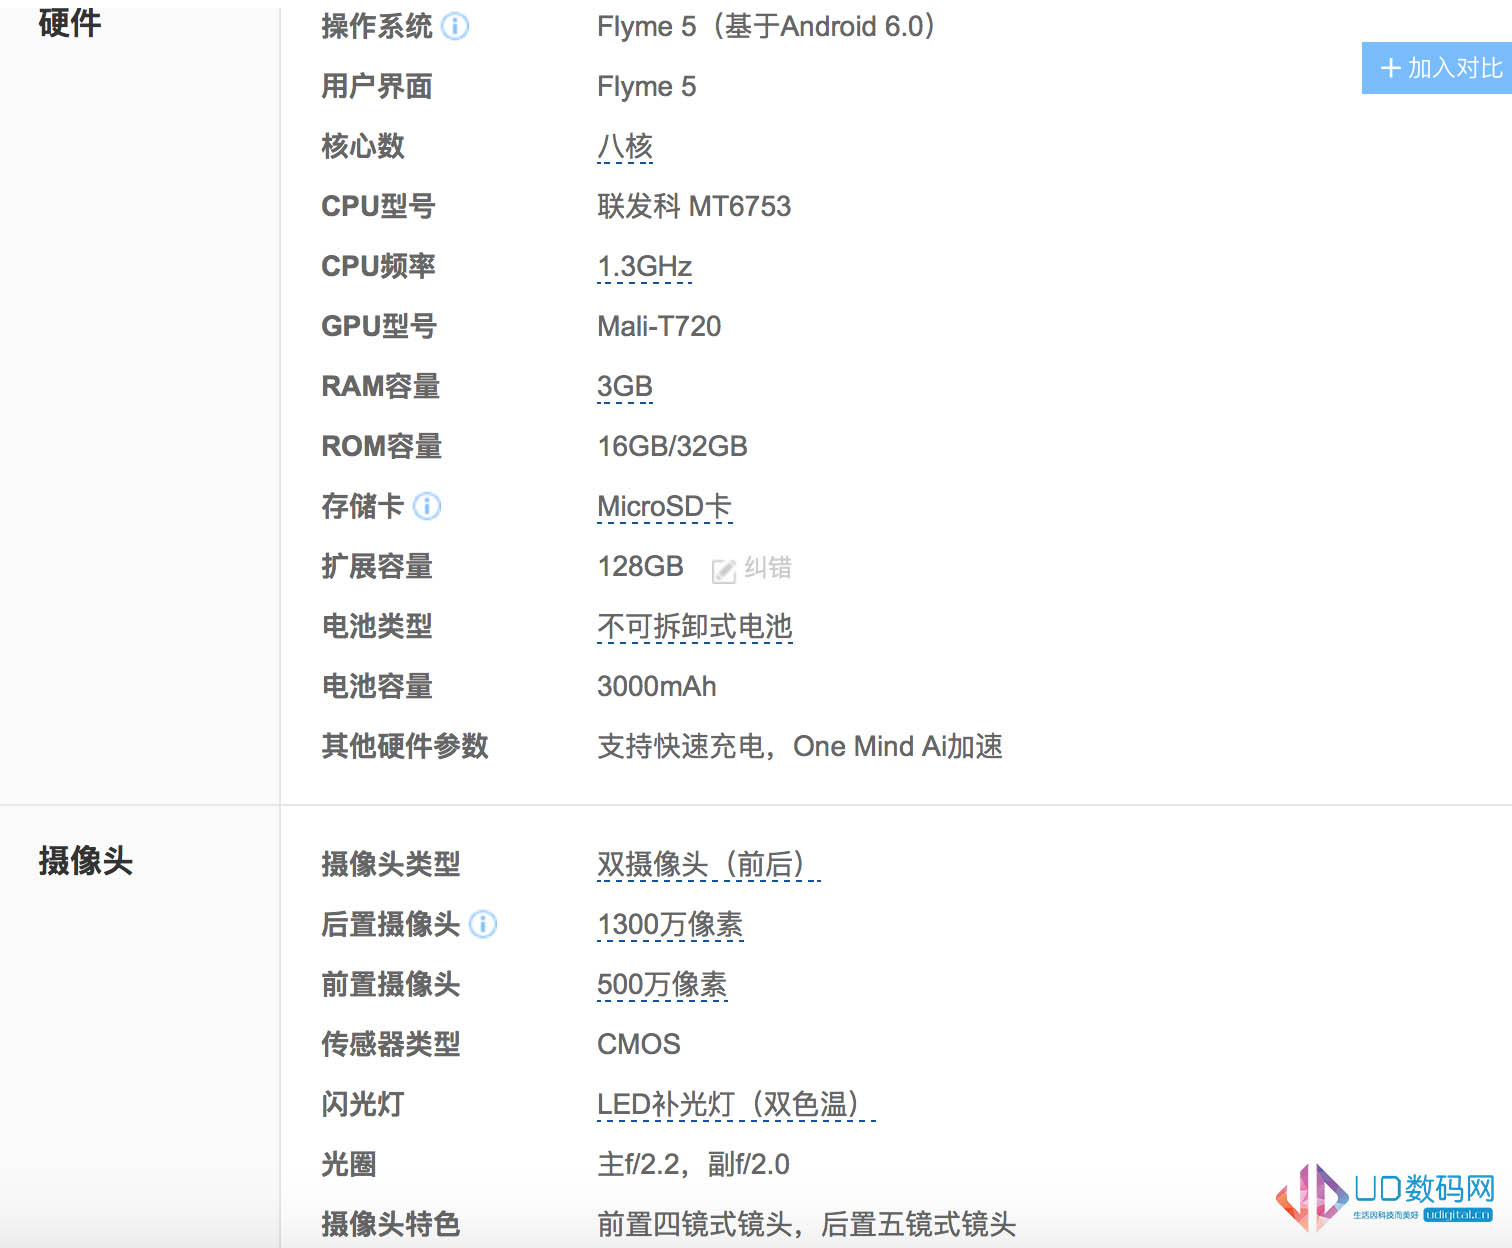
Task: Select the 前置摄像头 label
Action: tap(391, 984)
